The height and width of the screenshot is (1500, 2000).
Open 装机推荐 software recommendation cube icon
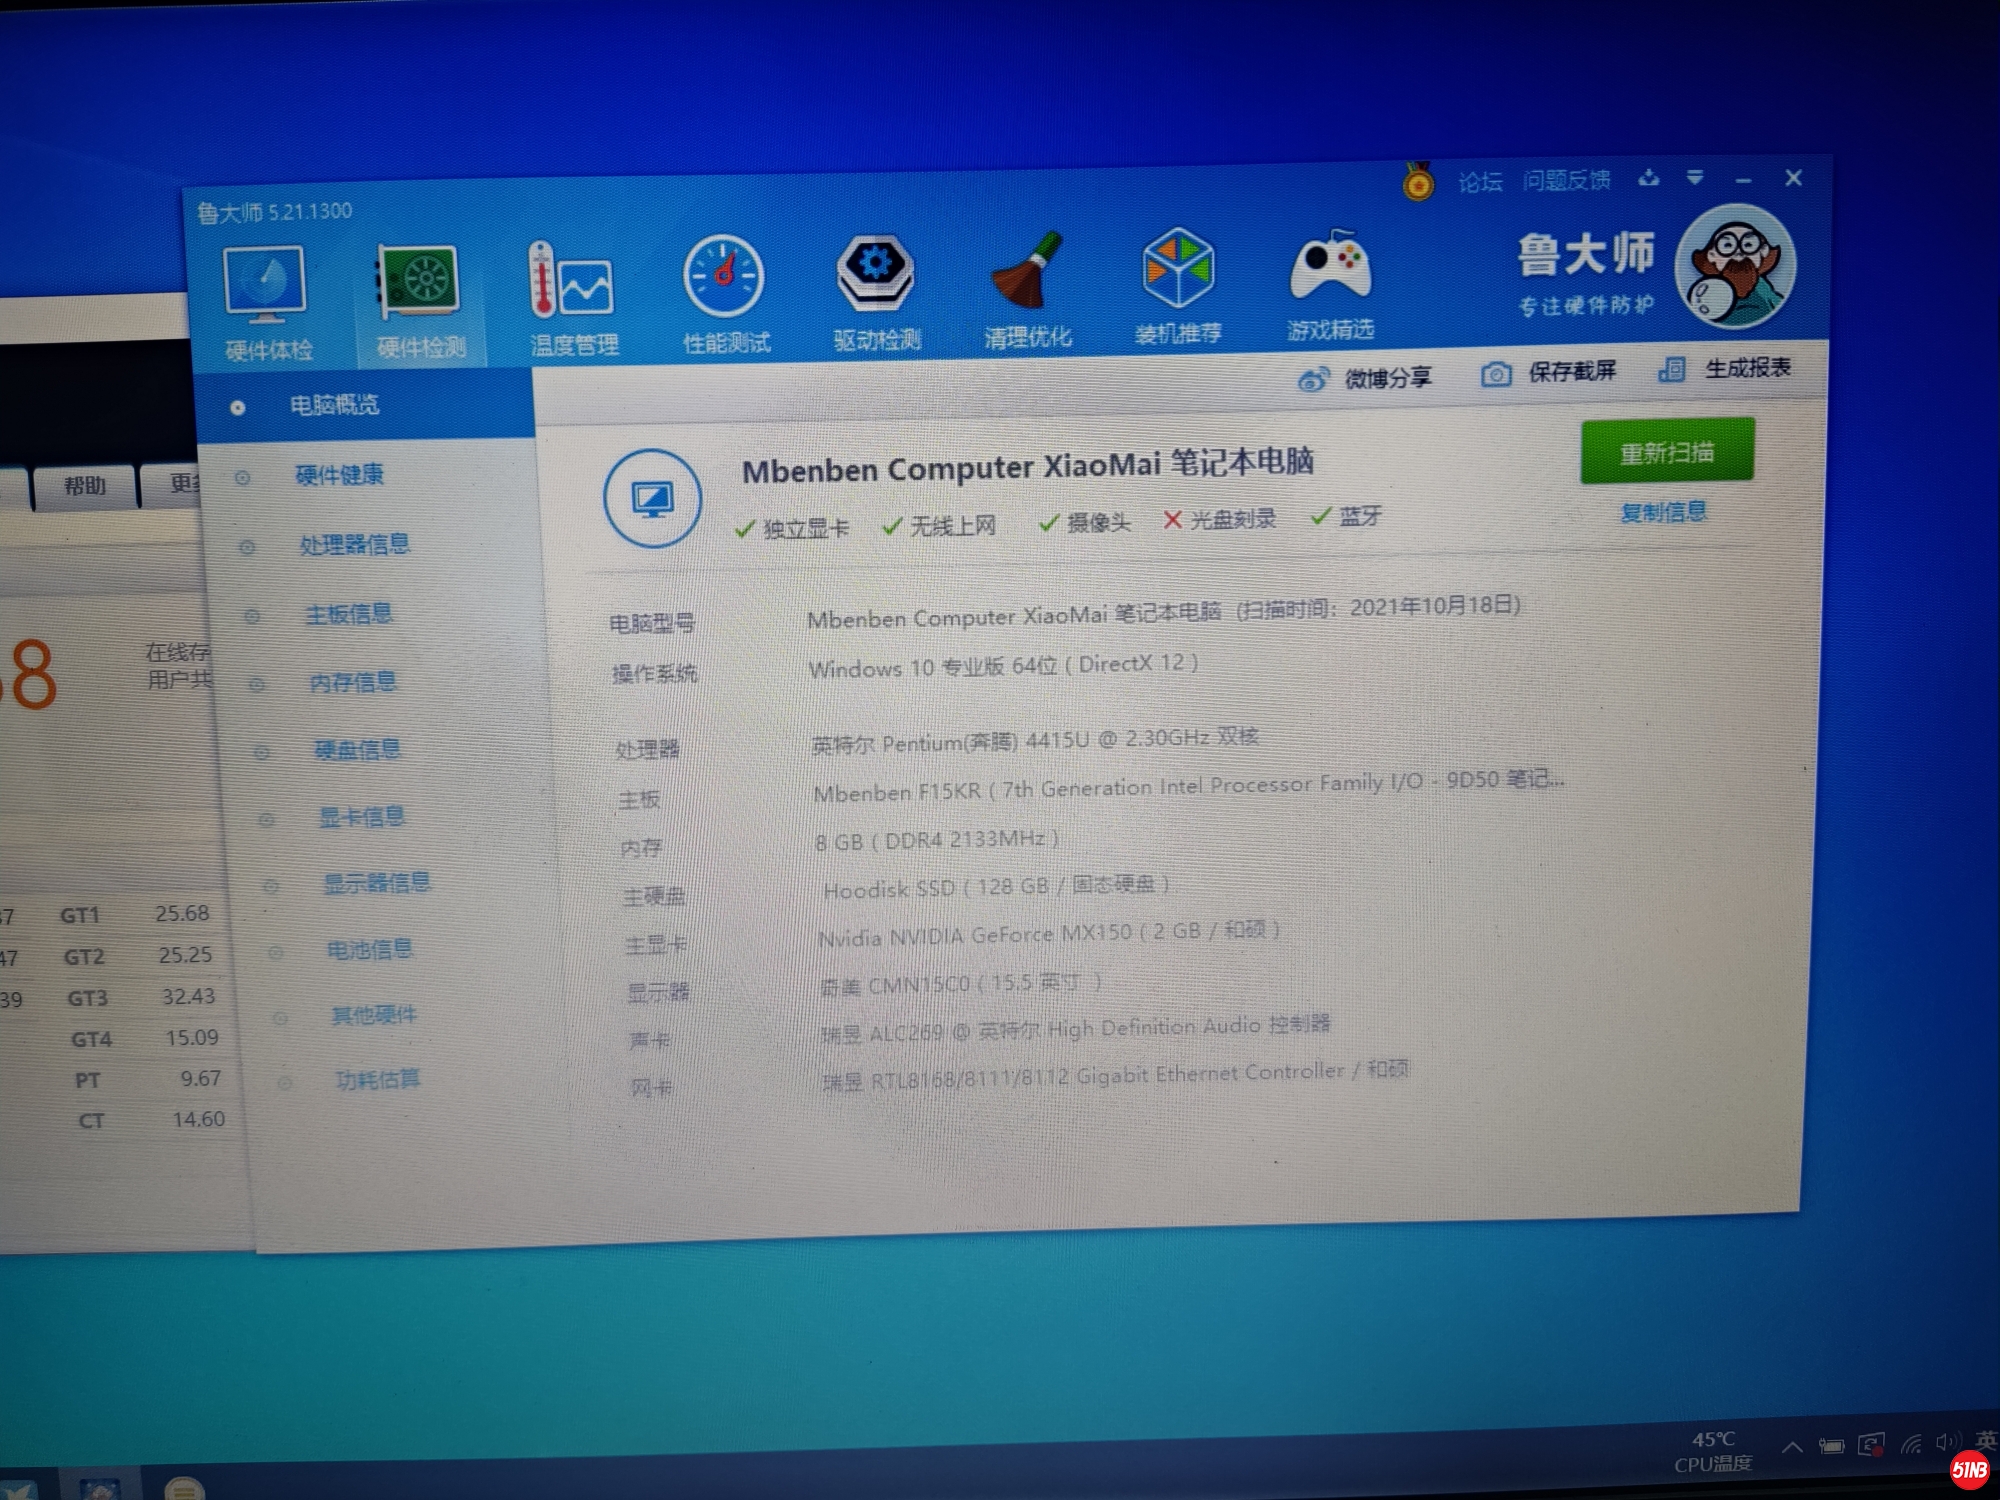pos(1178,286)
